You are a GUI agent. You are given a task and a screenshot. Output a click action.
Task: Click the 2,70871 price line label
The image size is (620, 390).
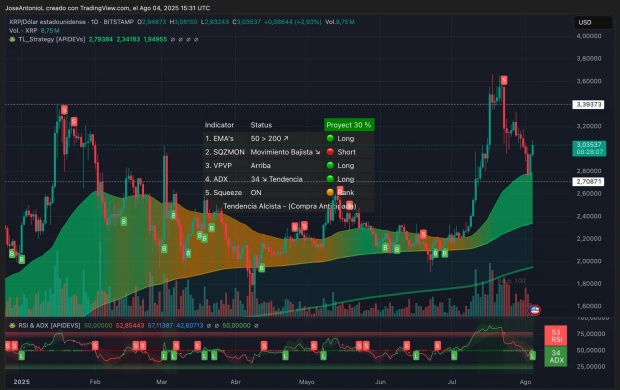point(588,182)
